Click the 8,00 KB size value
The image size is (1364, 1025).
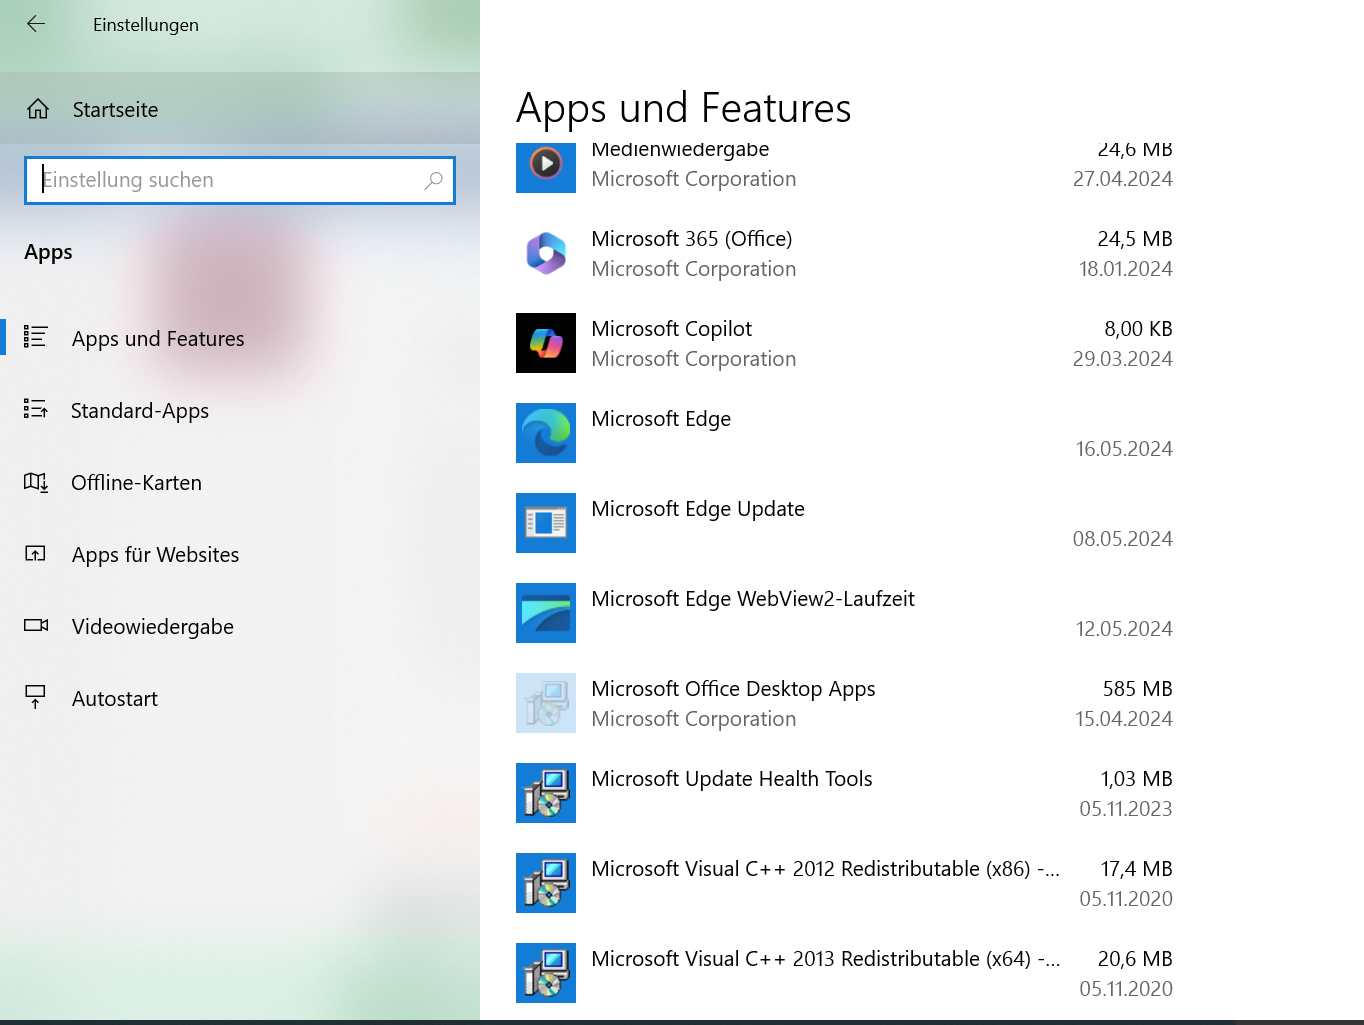click(x=1138, y=329)
